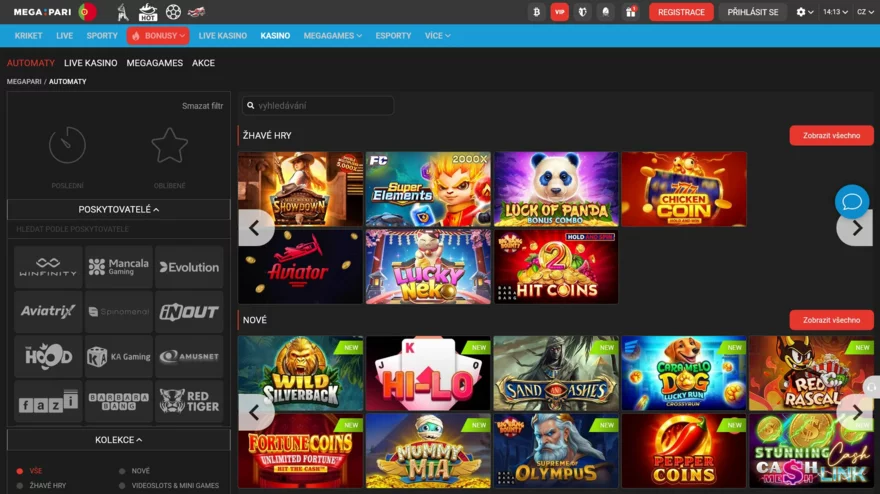The image size is (880, 494).
Task: Show favorite games star icon
Action: pos(169,145)
